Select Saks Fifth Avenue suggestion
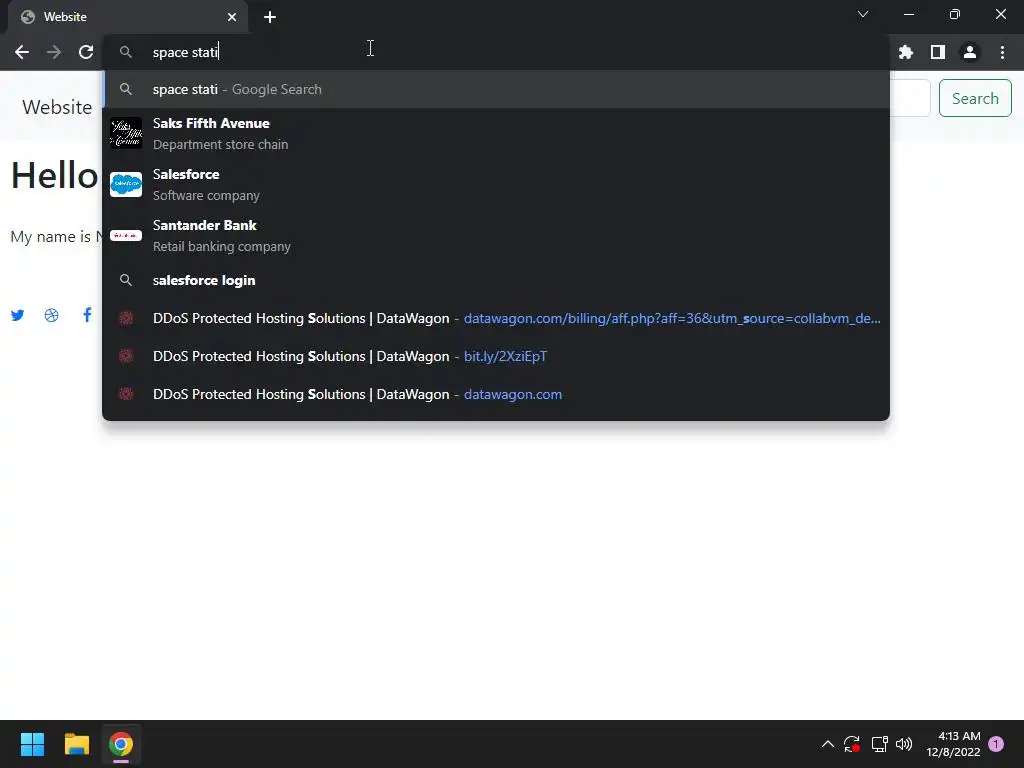 coord(496,133)
